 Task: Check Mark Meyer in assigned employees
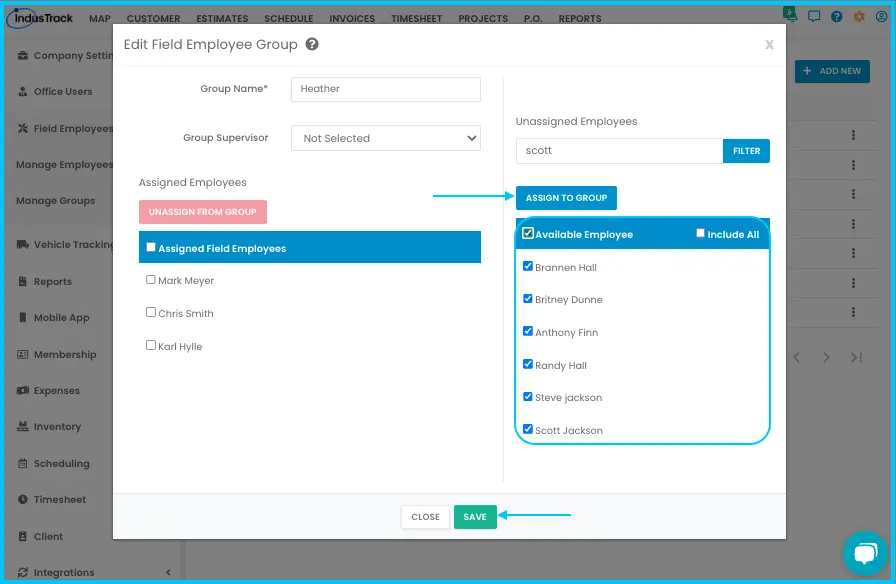pos(151,280)
